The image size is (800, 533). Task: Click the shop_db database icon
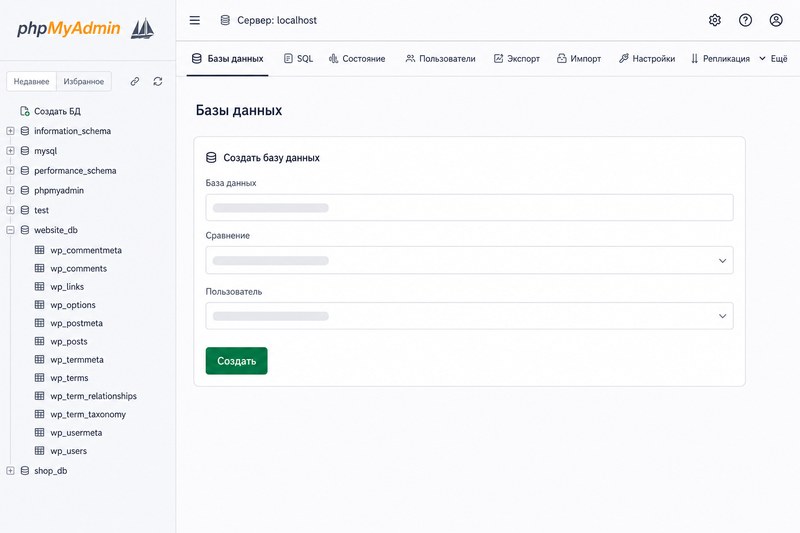click(24, 471)
